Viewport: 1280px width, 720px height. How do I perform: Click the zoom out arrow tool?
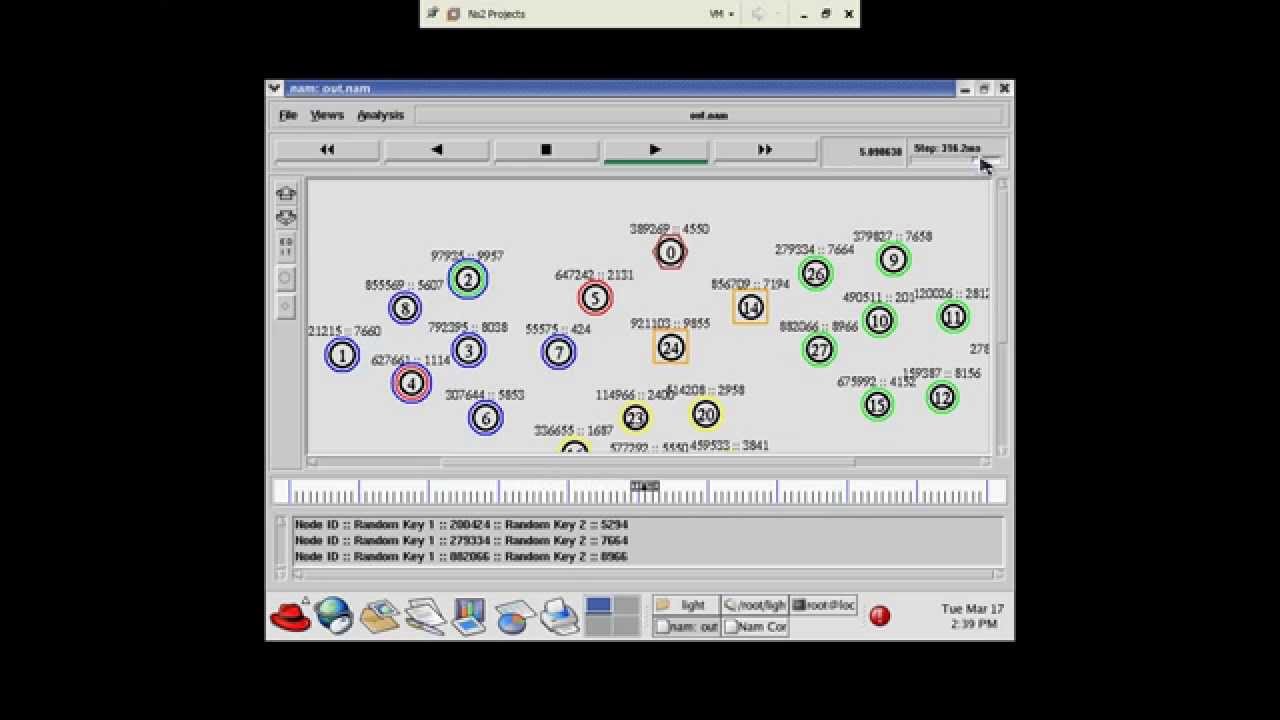click(286, 217)
